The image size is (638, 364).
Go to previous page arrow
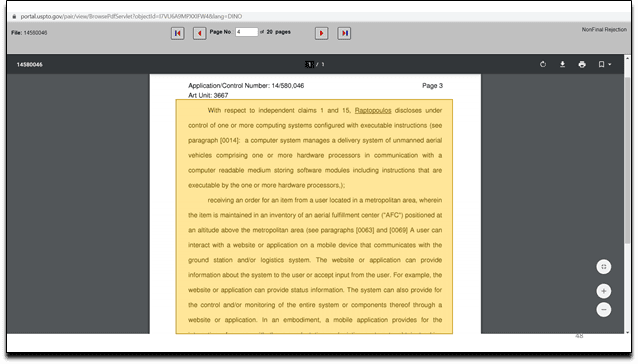click(199, 33)
